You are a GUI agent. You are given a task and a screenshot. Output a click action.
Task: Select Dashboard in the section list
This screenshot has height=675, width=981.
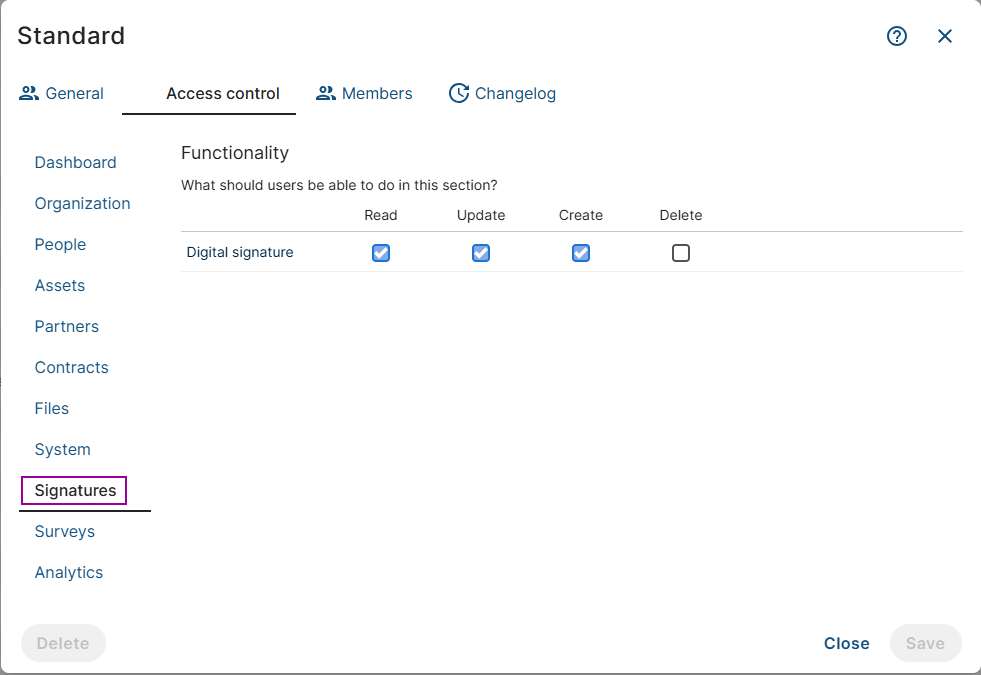click(75, 162)
